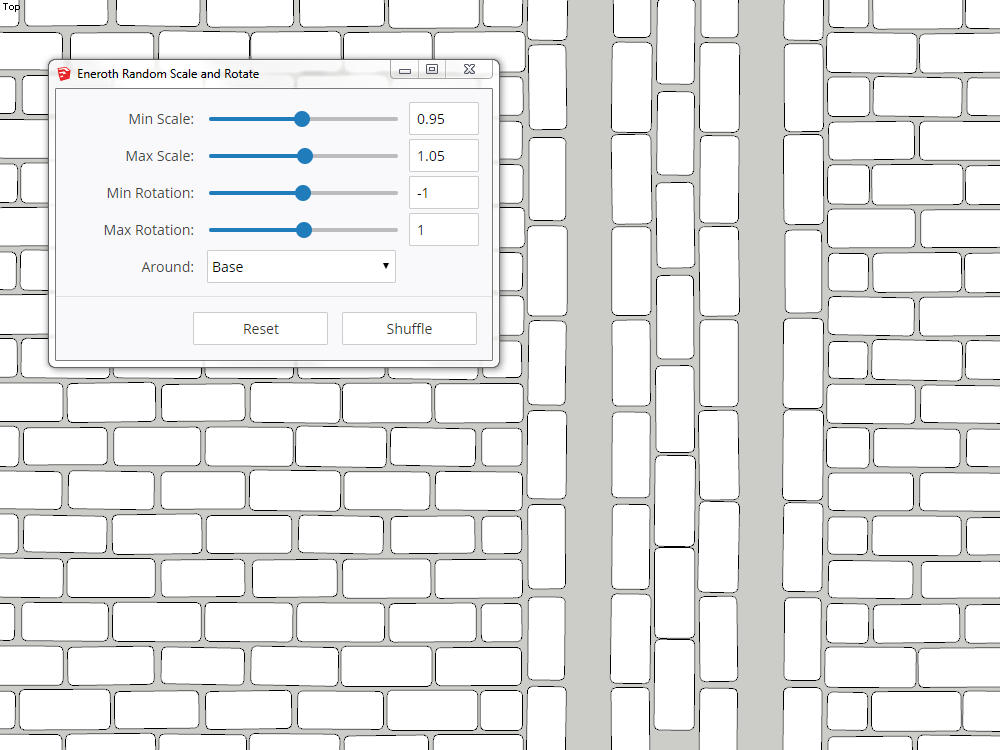Click the Min Scale slider handle
This screenshot has width=1000, height=750.
(x=302, y=119)
